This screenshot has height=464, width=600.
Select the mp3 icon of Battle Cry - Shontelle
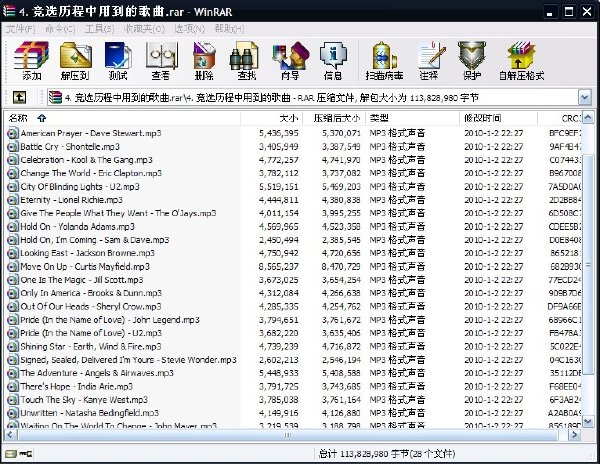click(x=13, y=147)
